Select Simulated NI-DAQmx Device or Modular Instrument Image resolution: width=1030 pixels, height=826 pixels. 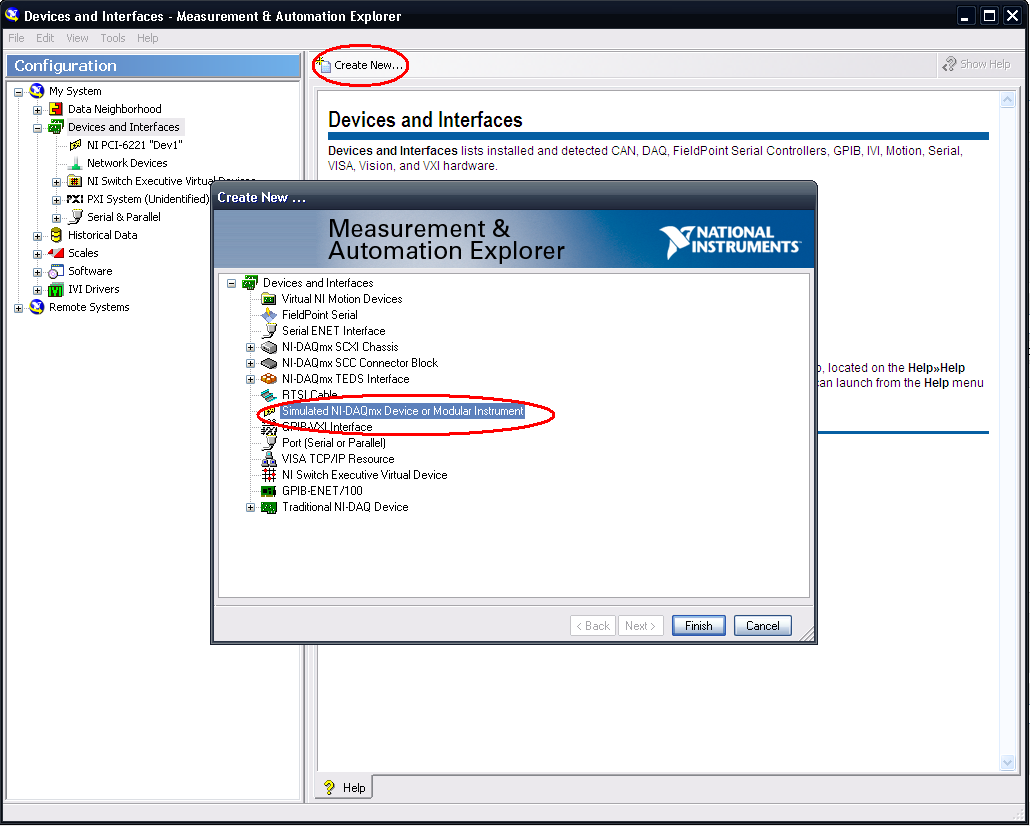403,411
